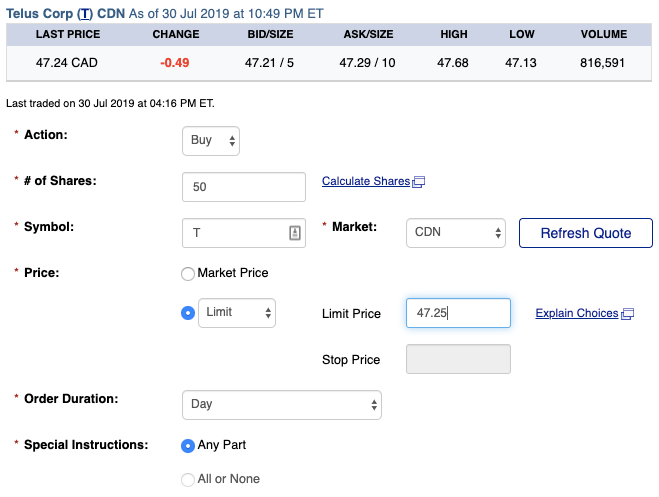Choose the Any Part special instruction

tap(187, 445)
